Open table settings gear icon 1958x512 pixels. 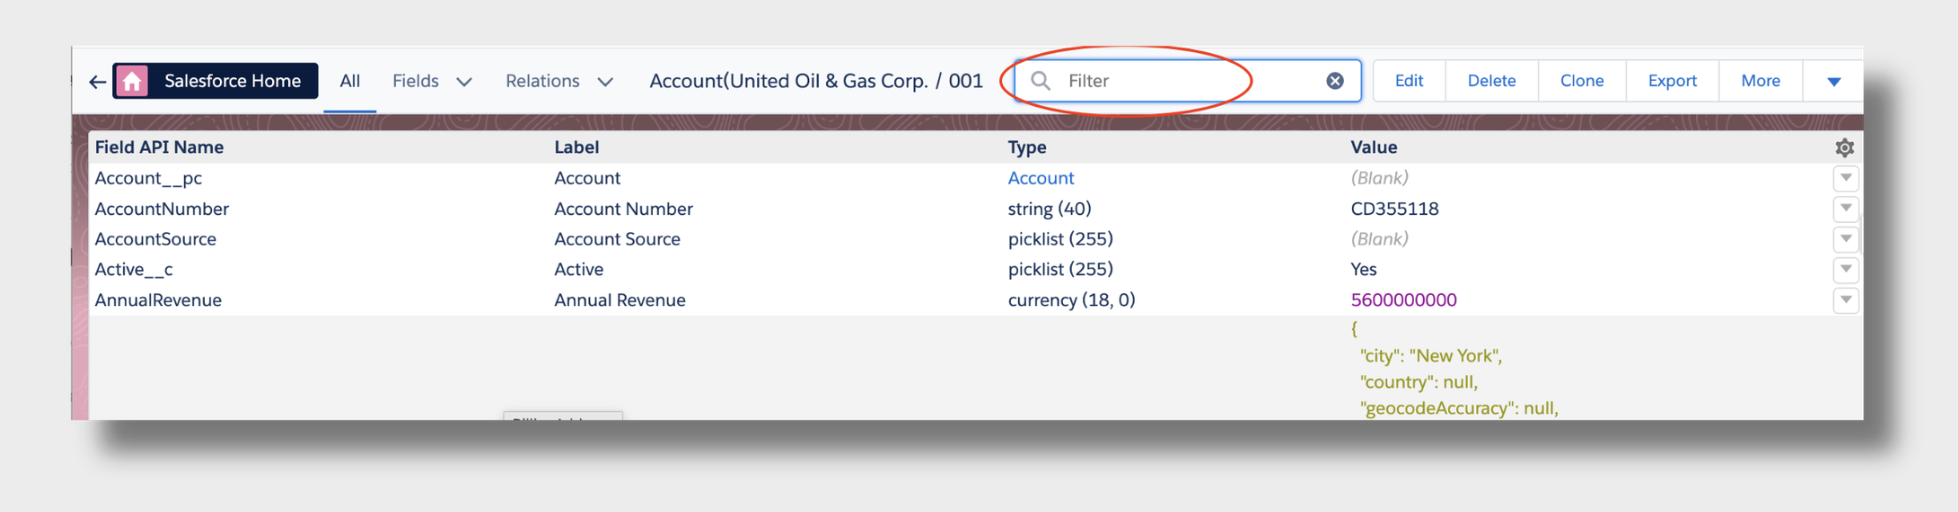1845,148
